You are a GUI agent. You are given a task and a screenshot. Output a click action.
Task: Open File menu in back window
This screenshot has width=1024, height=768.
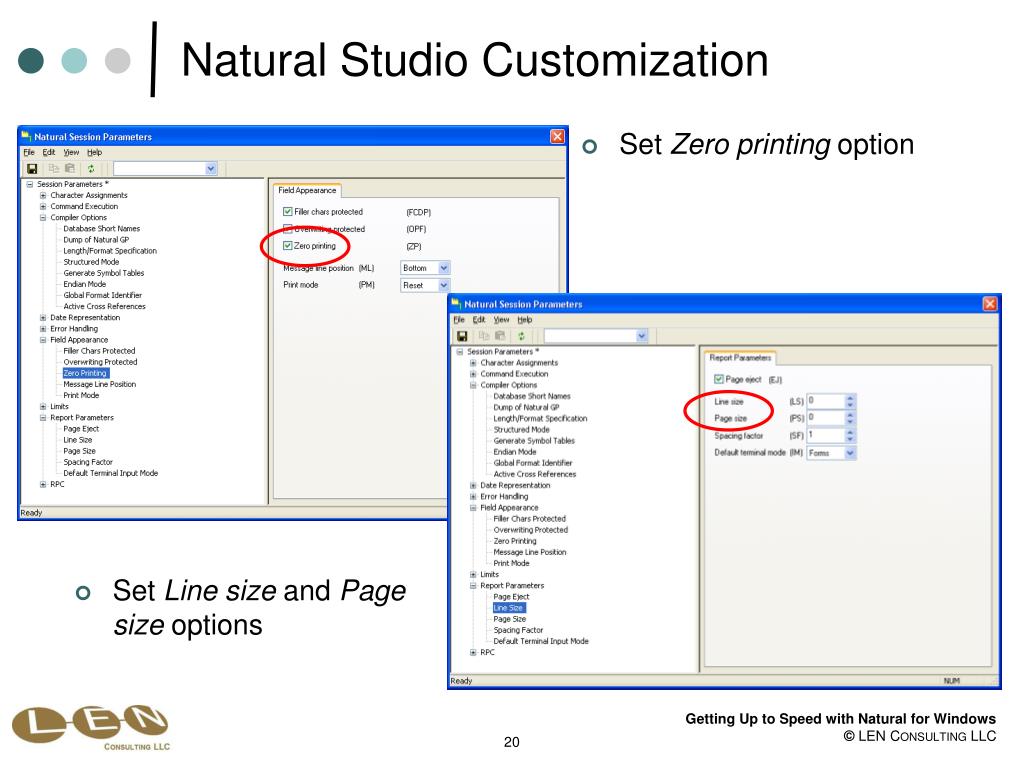pyautogui.click(x=29, y=152)
